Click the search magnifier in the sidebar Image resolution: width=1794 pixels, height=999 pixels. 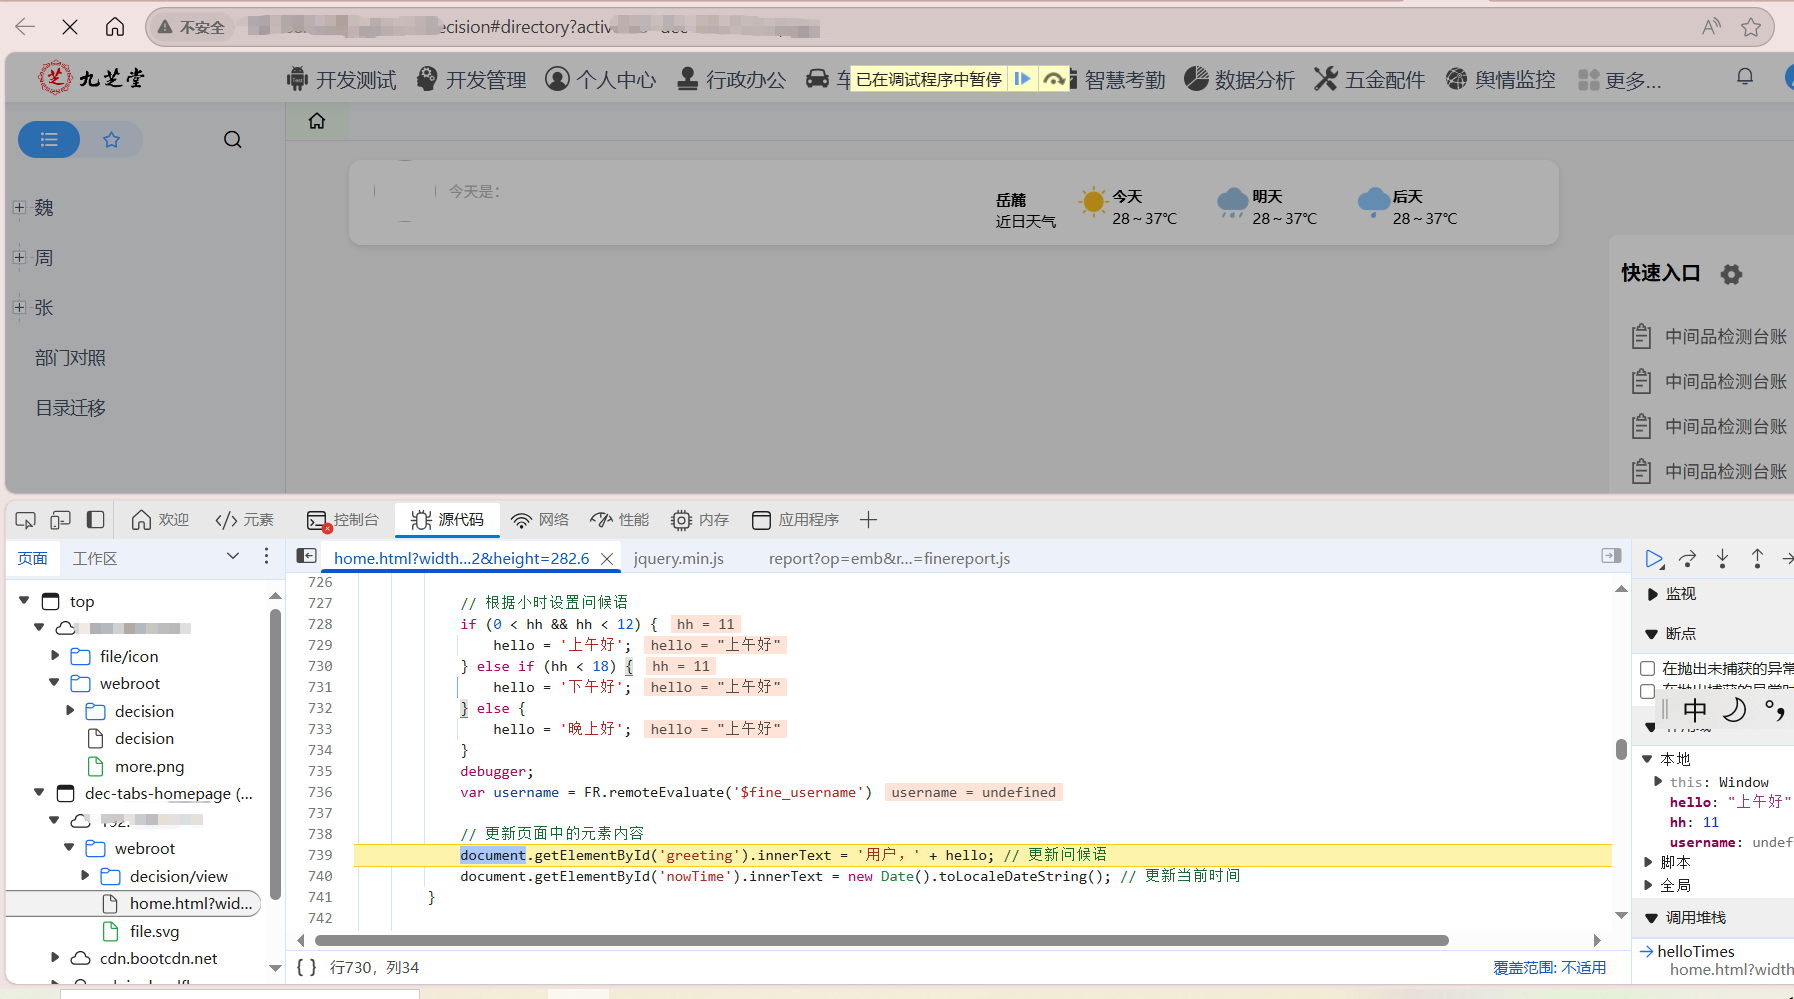click(x=232, y=139)
